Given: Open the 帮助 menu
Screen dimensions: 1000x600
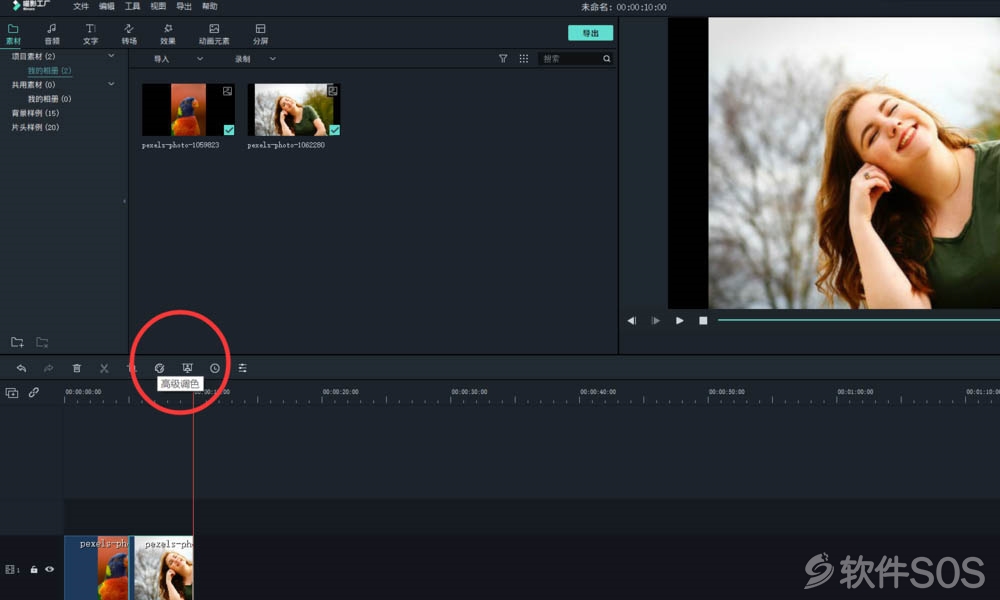Looking at the screenshot, I should (209, 6).
